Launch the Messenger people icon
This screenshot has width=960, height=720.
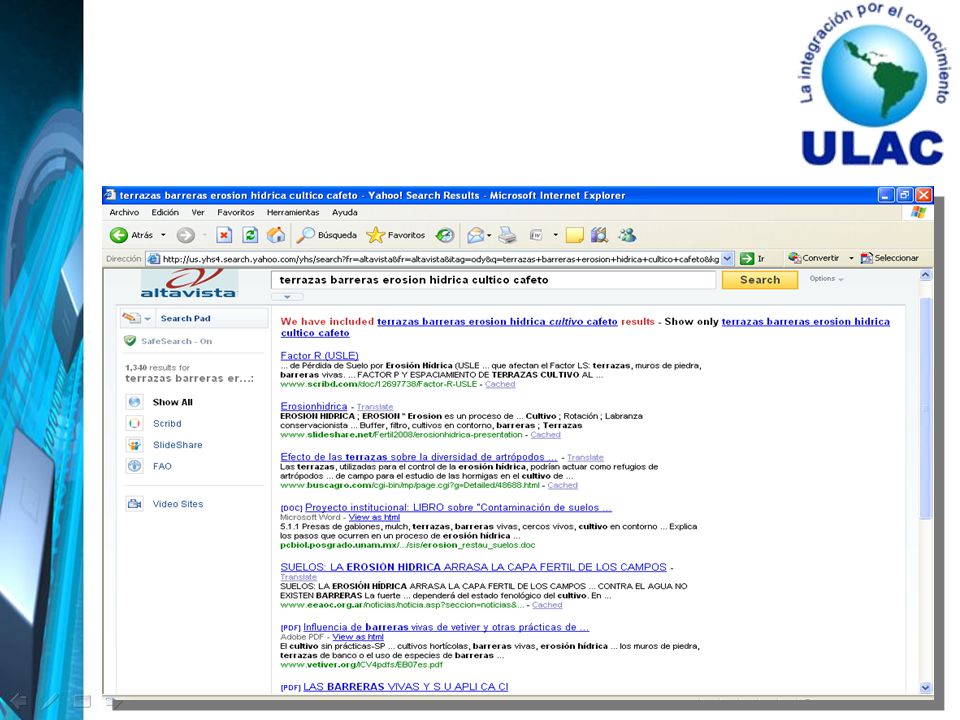click(x=627, y=235)
